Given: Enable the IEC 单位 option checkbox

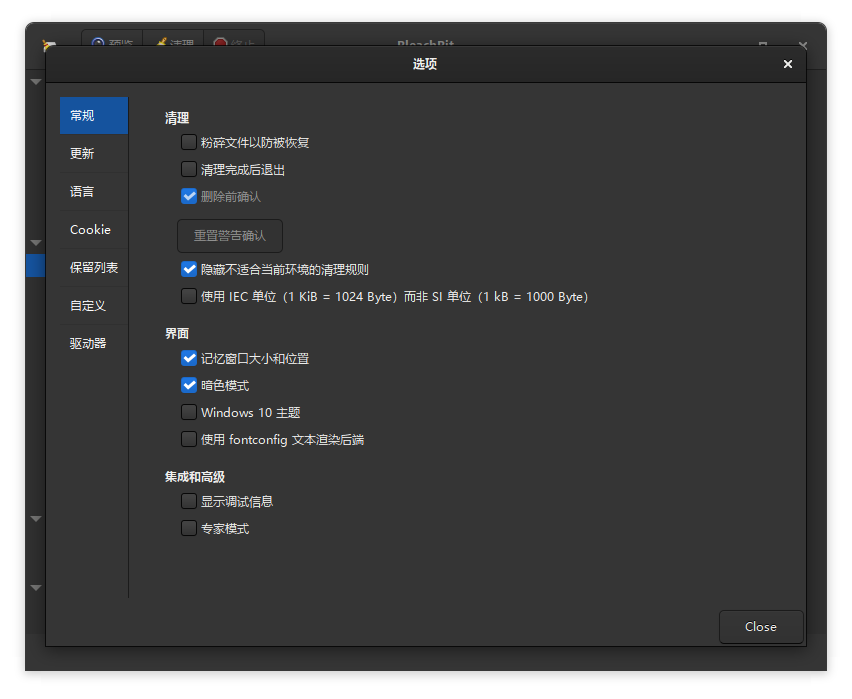Looking at the screenshot, I should 189,296.
